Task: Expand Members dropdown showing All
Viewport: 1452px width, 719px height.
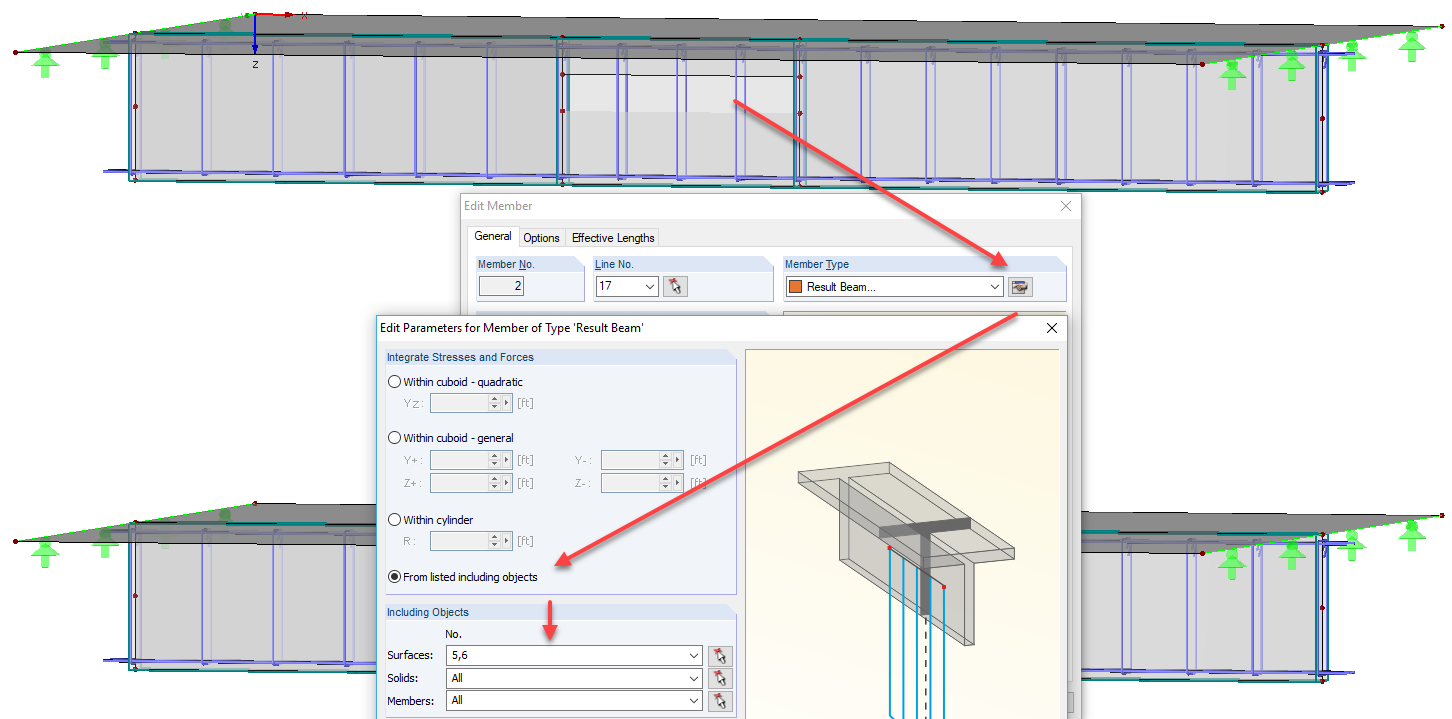Action: tap(694, 701)
